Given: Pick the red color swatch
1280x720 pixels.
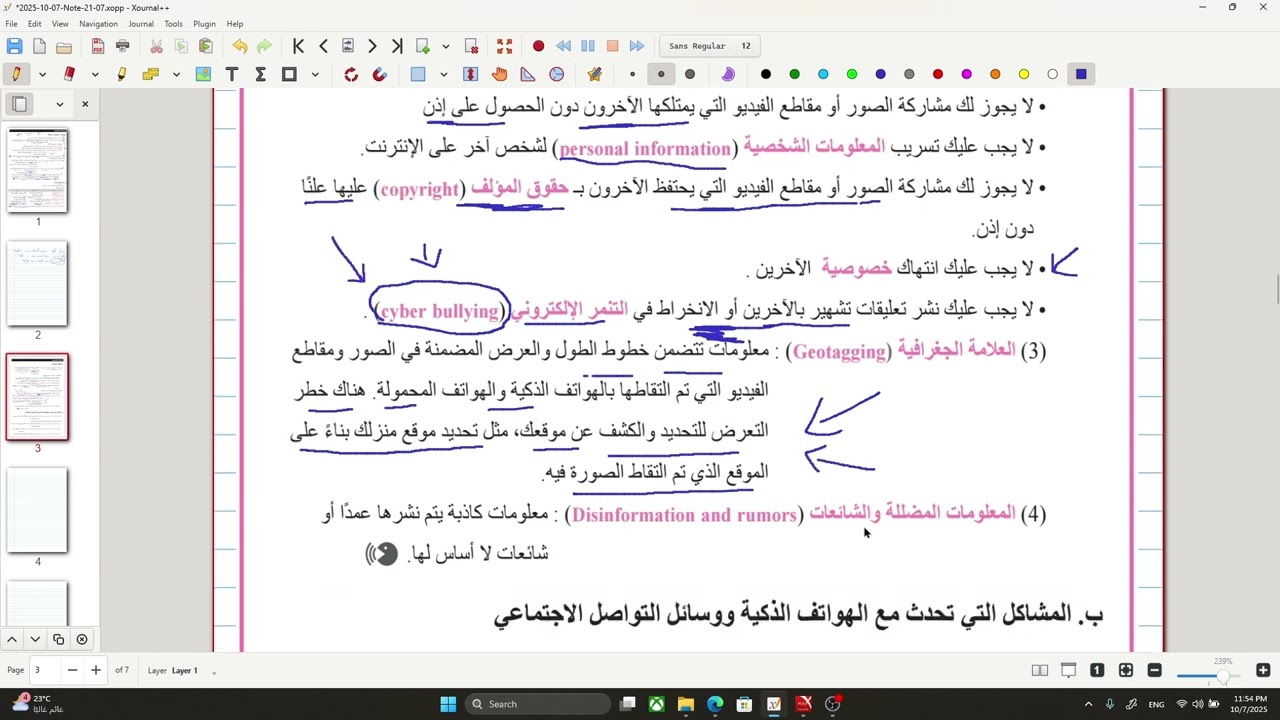Looking at the screenshot, I should [938, 74].
